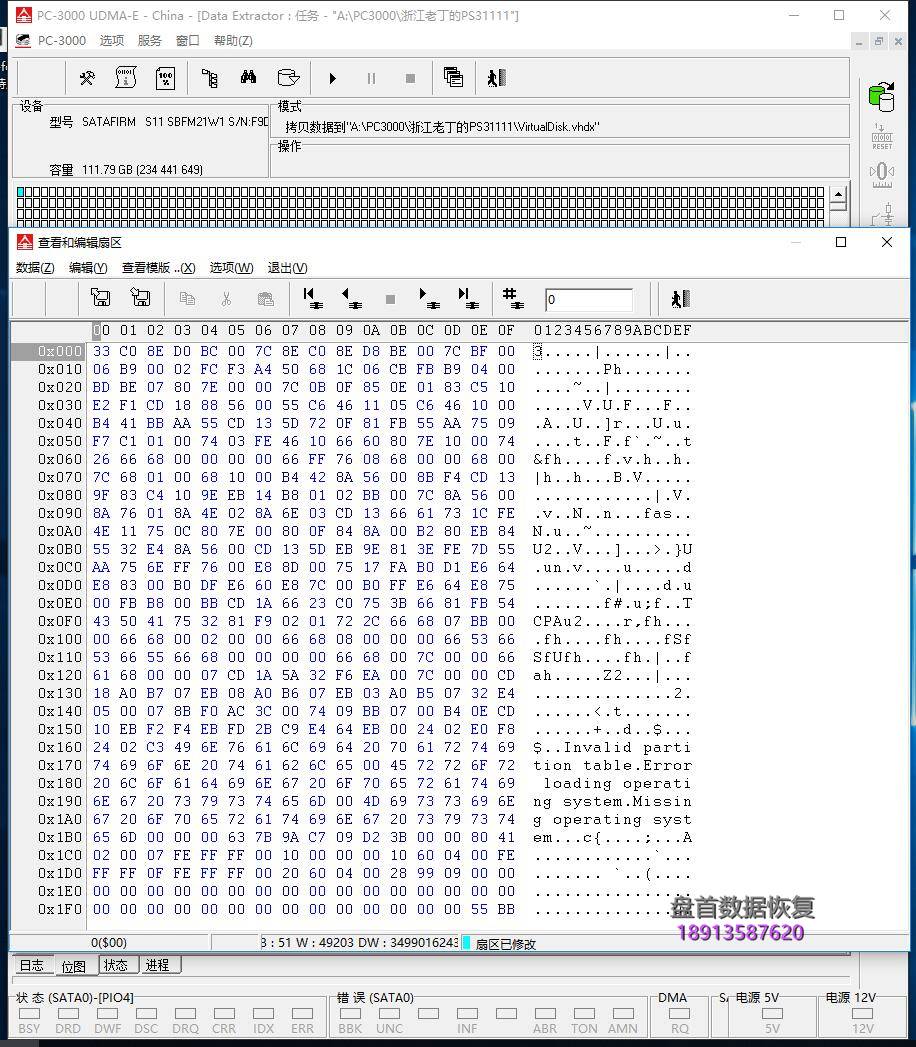Click the exit icon on the main toolbar
Viewport: 916px width, 1047px height.
(496, 78)
